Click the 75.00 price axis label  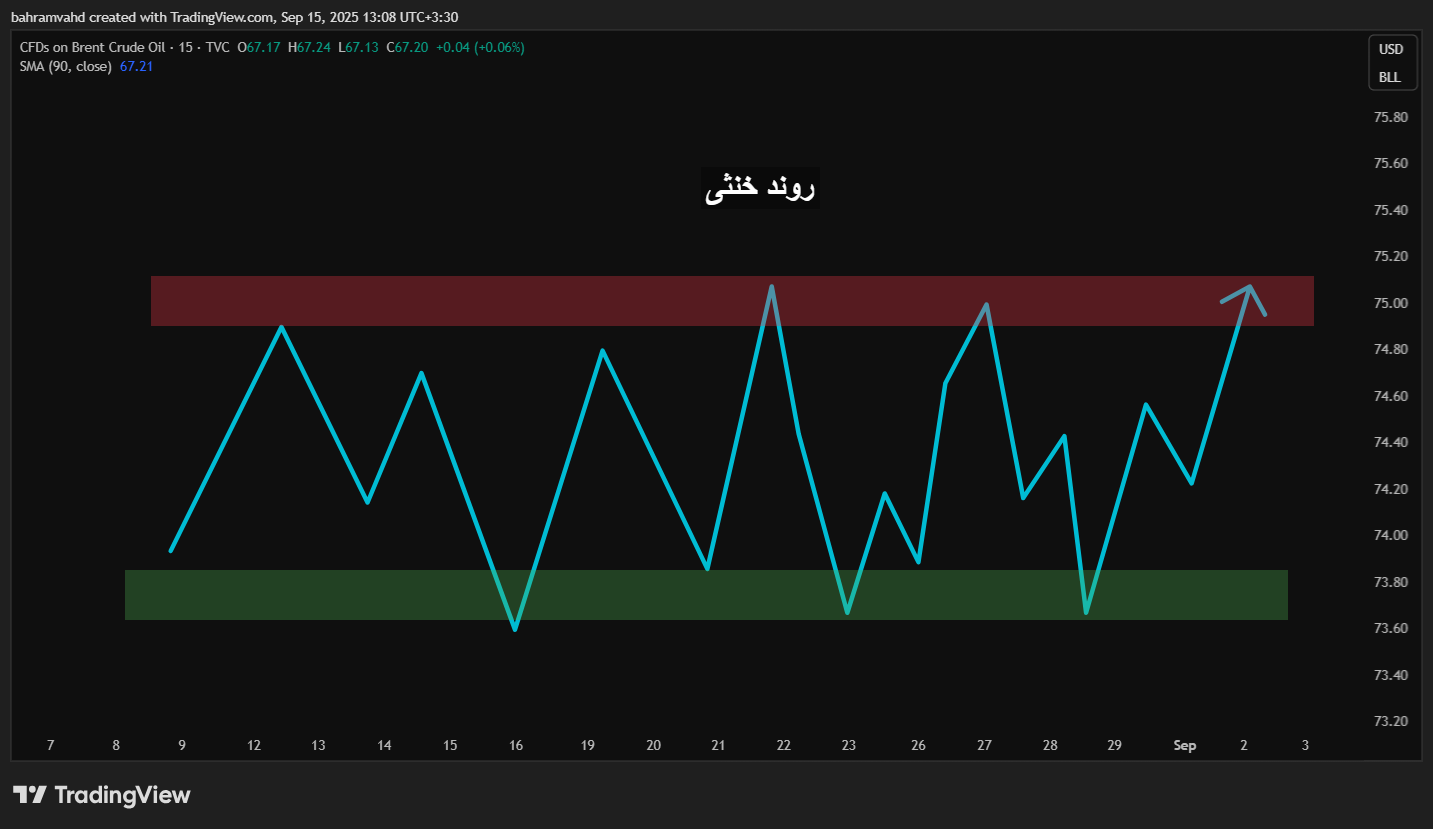pyautogui.click(x=1390, y=303)
